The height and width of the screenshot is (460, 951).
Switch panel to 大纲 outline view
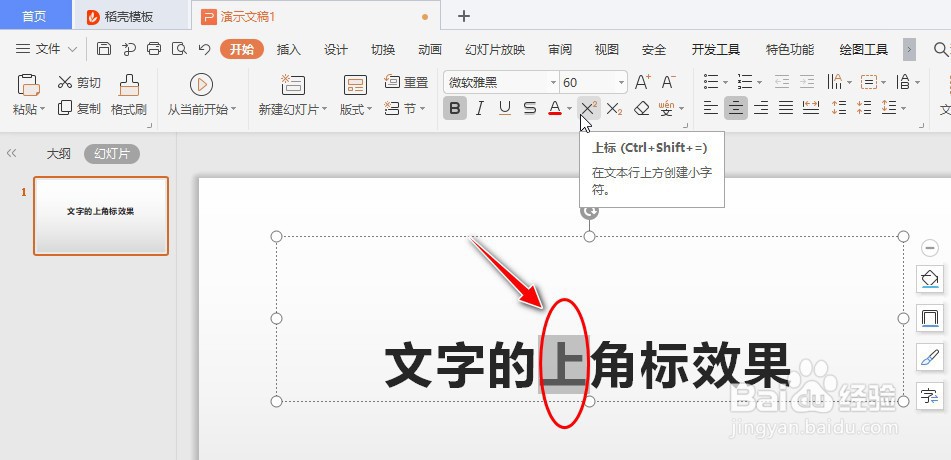click(x=59, y=154)
